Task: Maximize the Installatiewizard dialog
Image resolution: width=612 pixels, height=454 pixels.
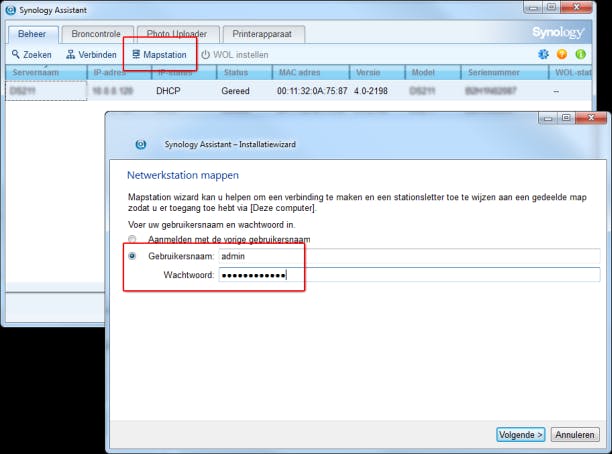Action: [566, 118]
